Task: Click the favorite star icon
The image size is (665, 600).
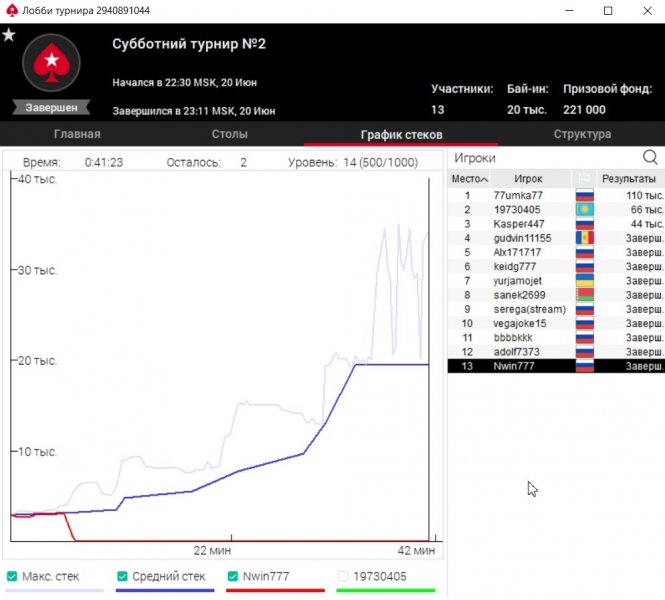Action: tap(9, 35)
